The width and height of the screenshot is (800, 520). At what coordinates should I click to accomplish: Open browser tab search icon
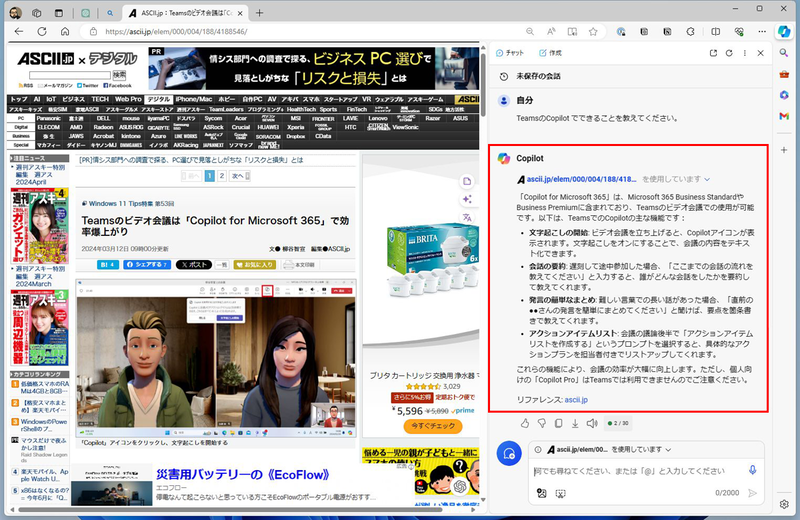coord(110,13)
